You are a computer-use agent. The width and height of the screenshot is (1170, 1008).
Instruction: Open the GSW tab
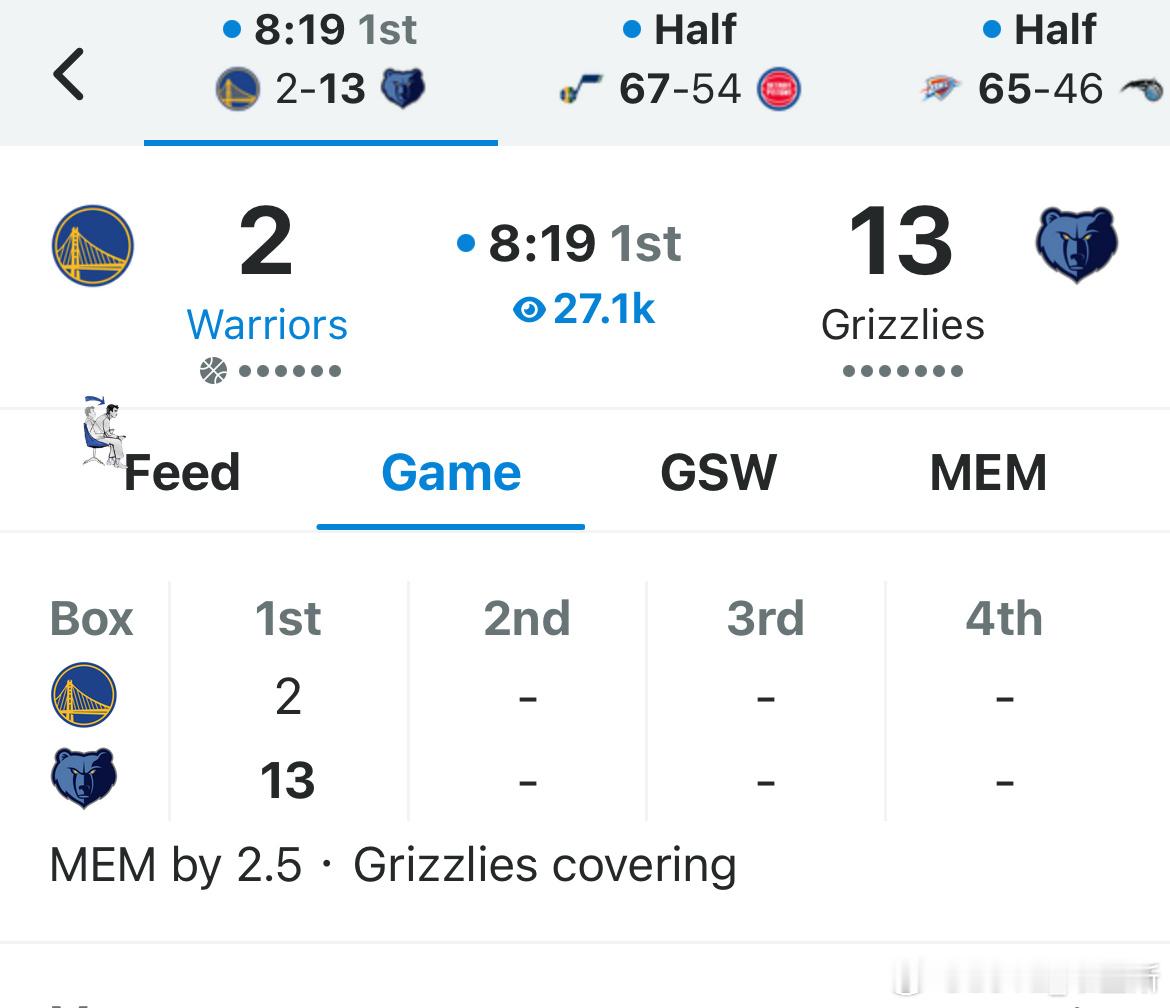pos(718,472)
